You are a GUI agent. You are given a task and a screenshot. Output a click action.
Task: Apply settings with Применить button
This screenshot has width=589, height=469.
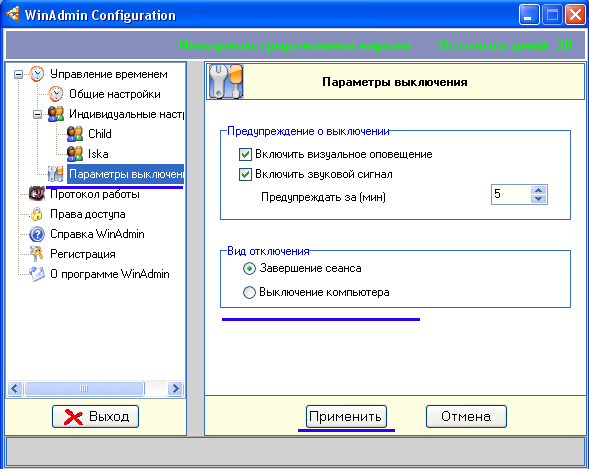tap(346, 416)
